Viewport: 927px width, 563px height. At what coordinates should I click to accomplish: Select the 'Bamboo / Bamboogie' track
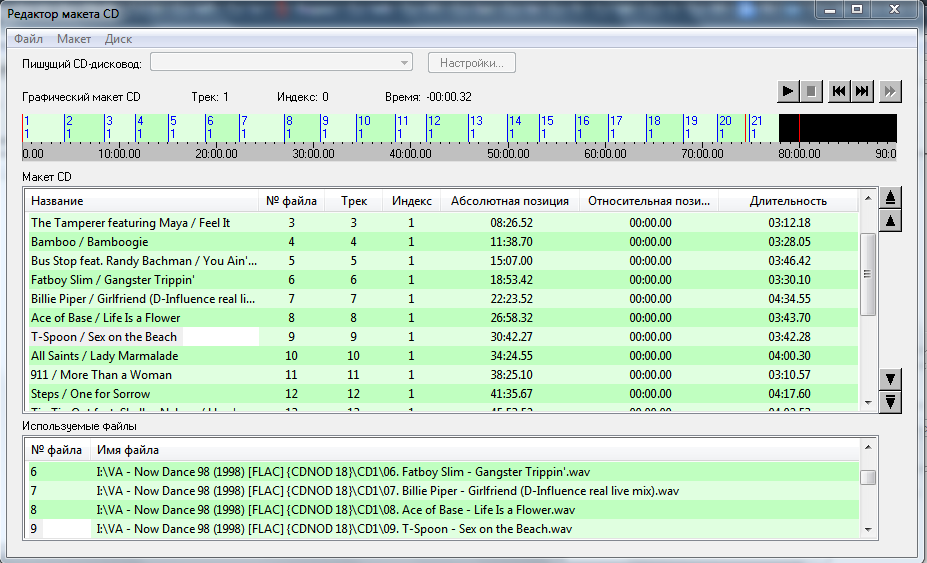coord(443,242)
